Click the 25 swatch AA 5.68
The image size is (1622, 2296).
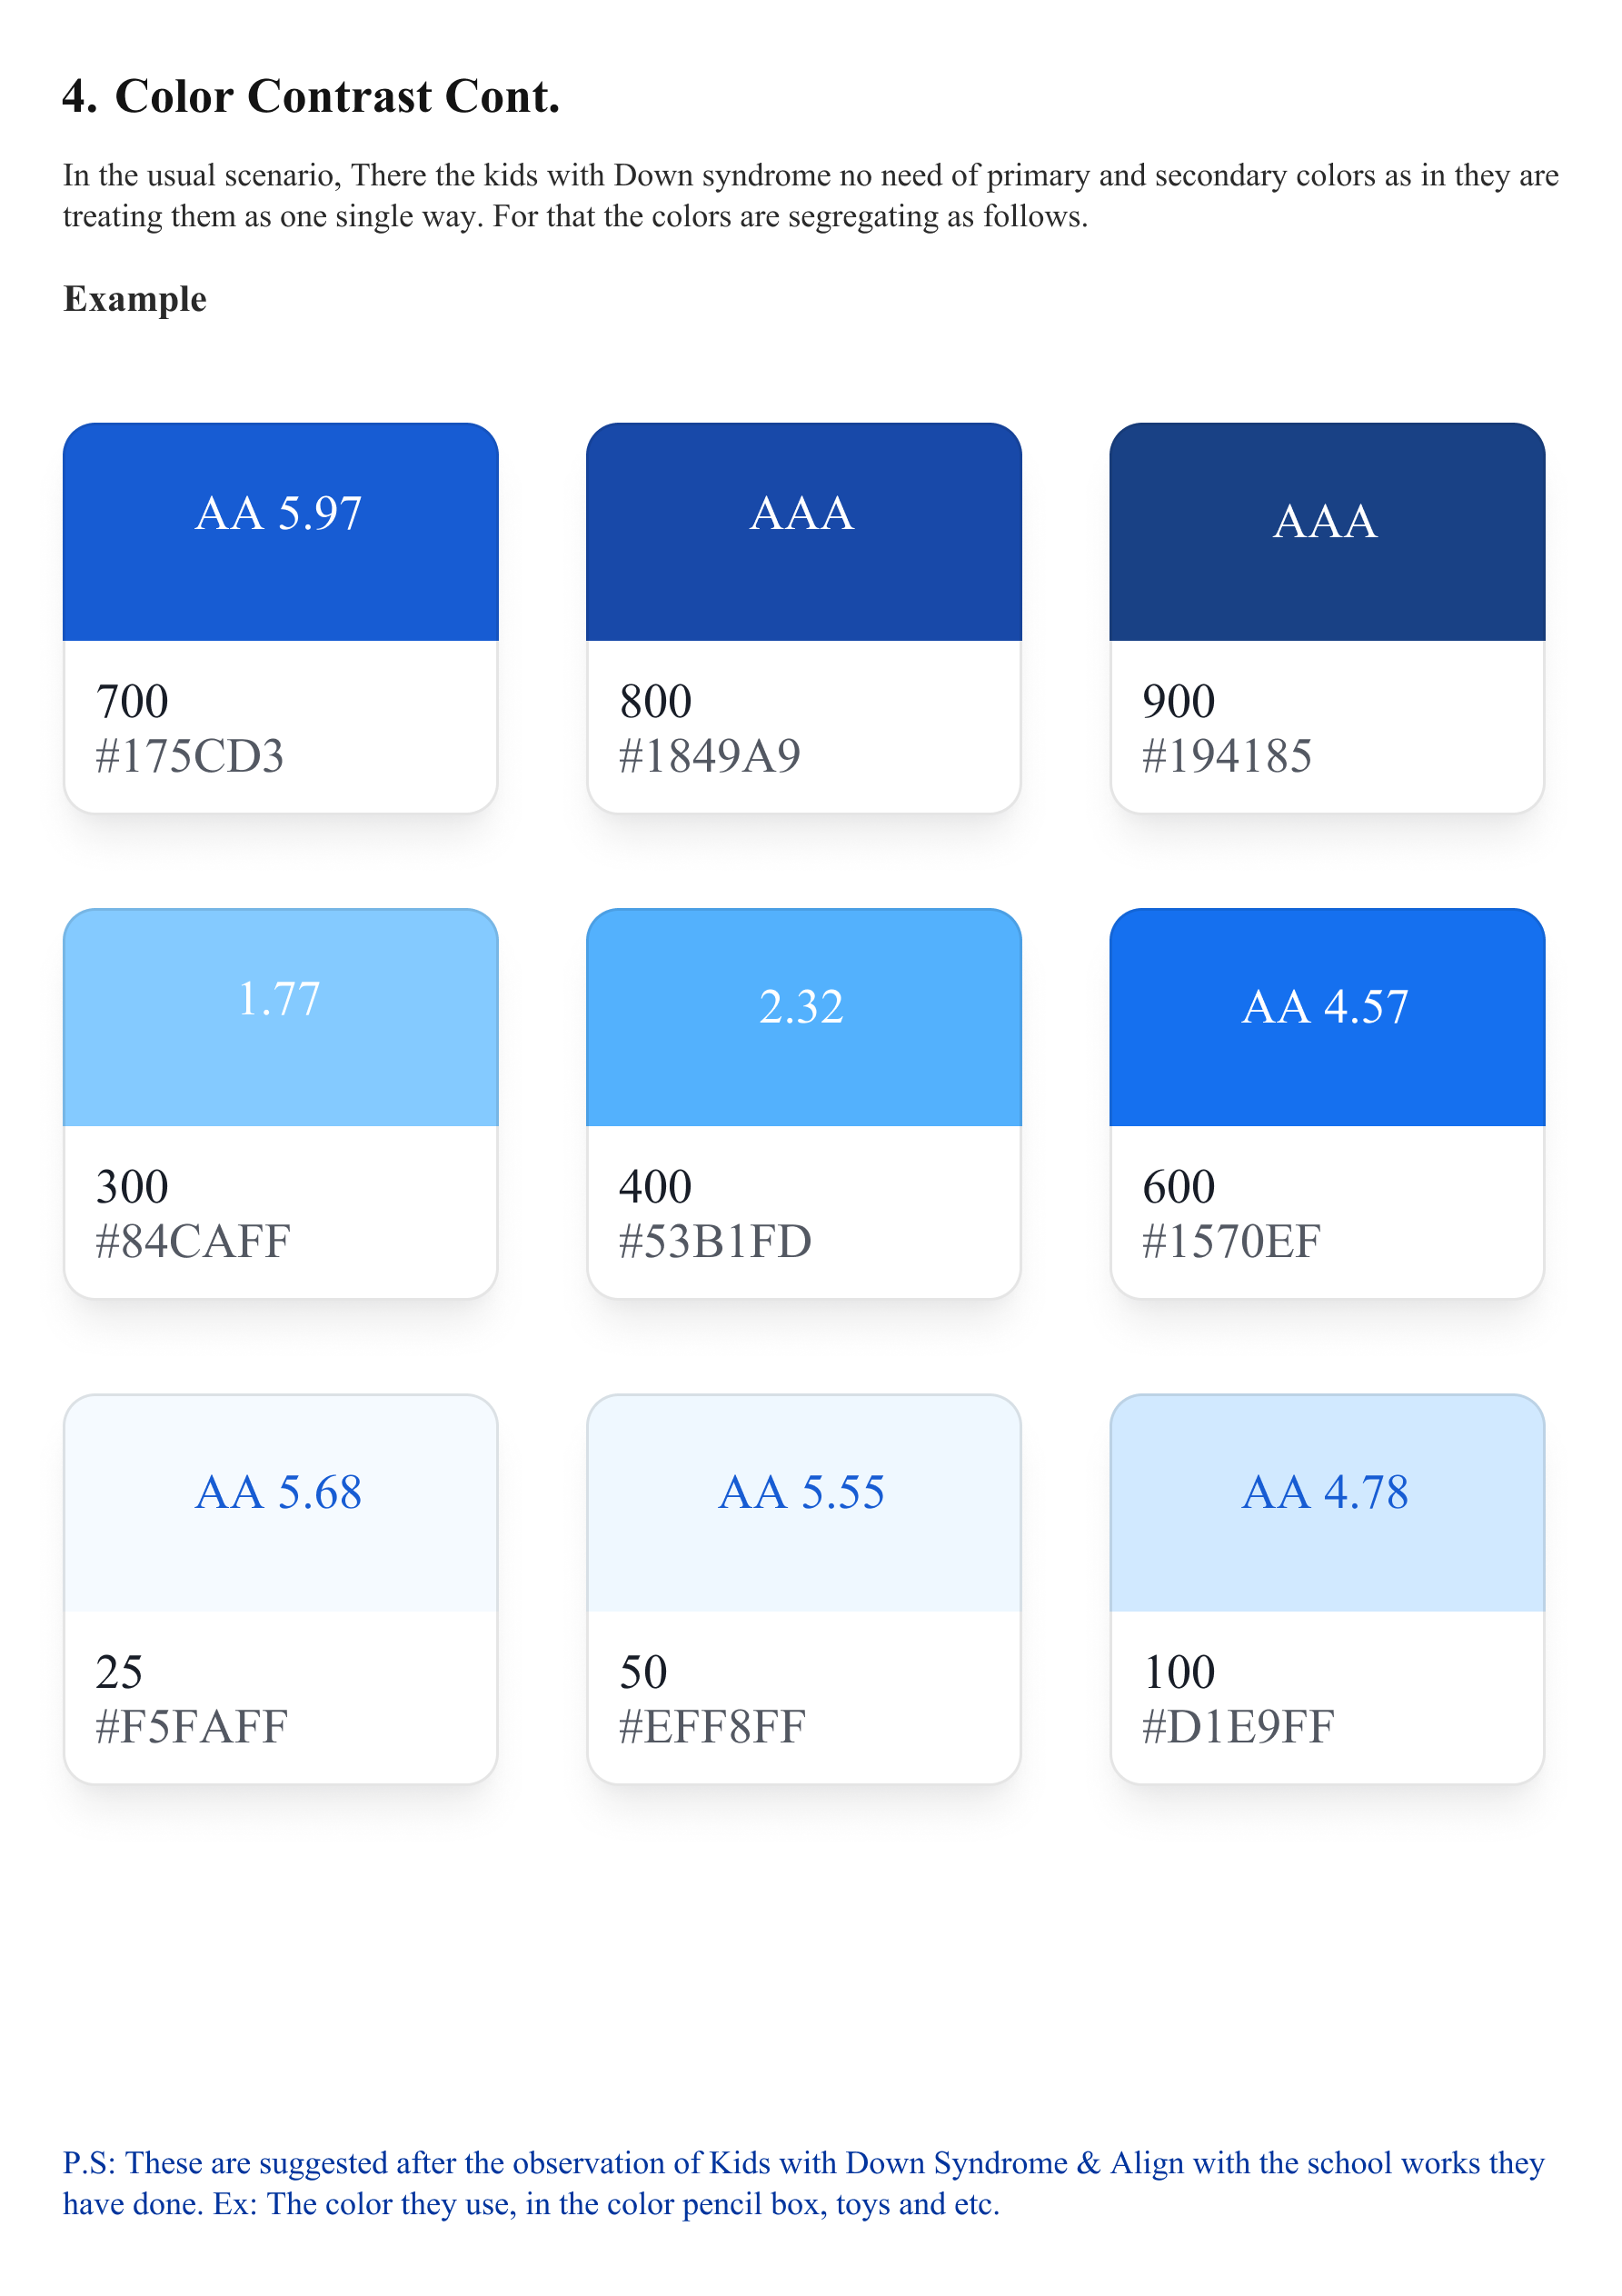pyautogui.click(x=280, y=1503)
